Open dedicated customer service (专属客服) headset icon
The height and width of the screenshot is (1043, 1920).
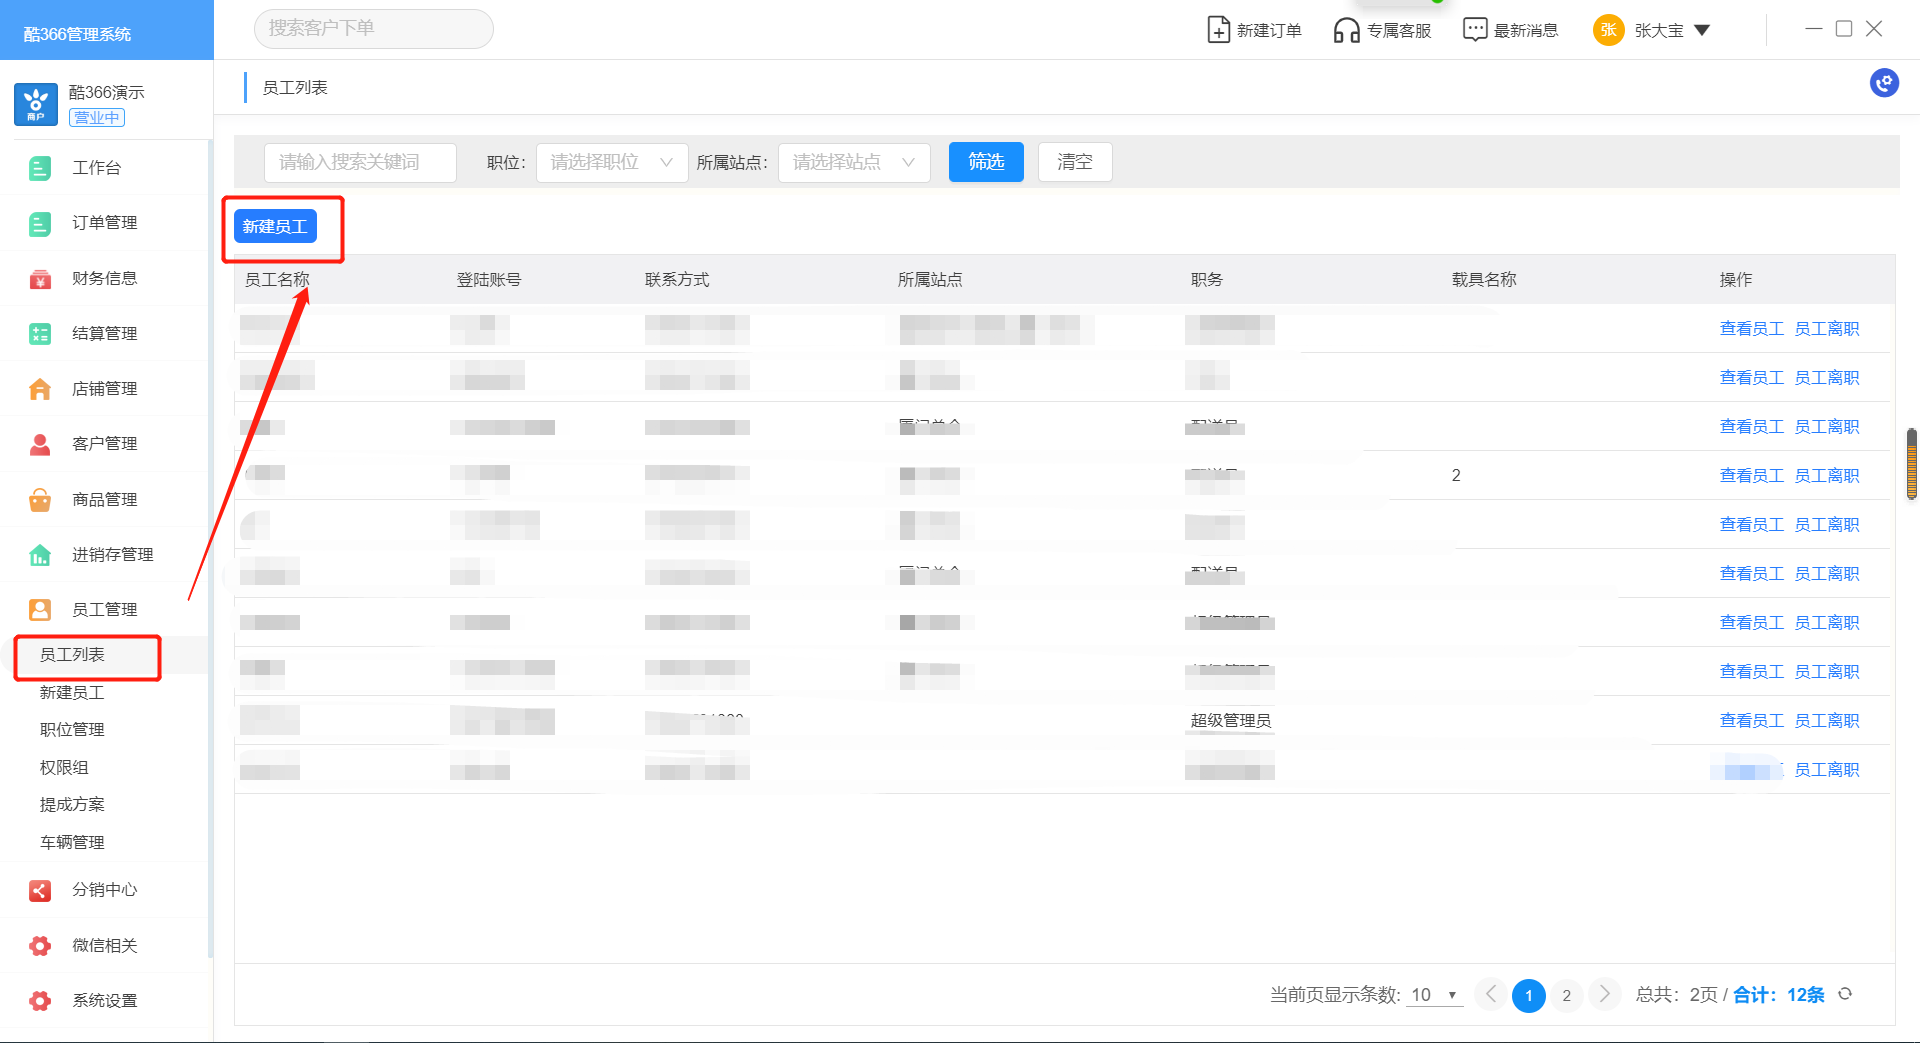[1346, 30]
